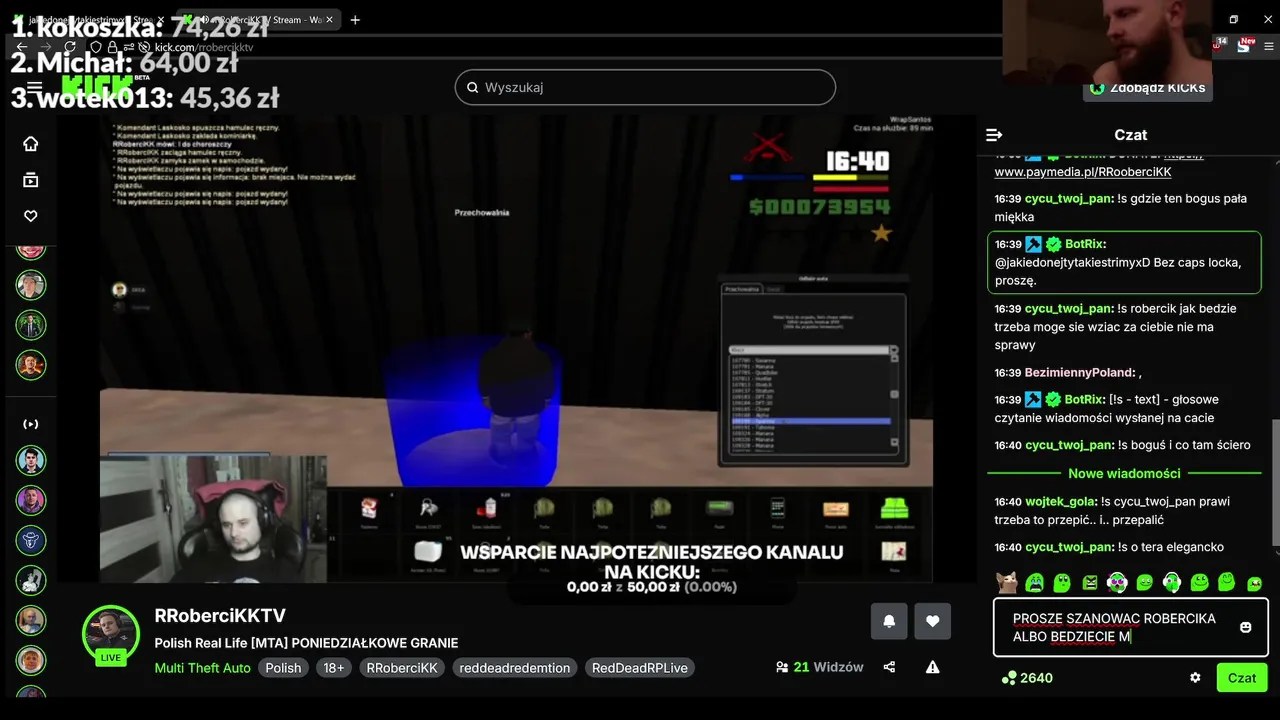1280x720 pixels.
Task: Open the hamburger menu next to Kick logo
Action: pos(36,88)
